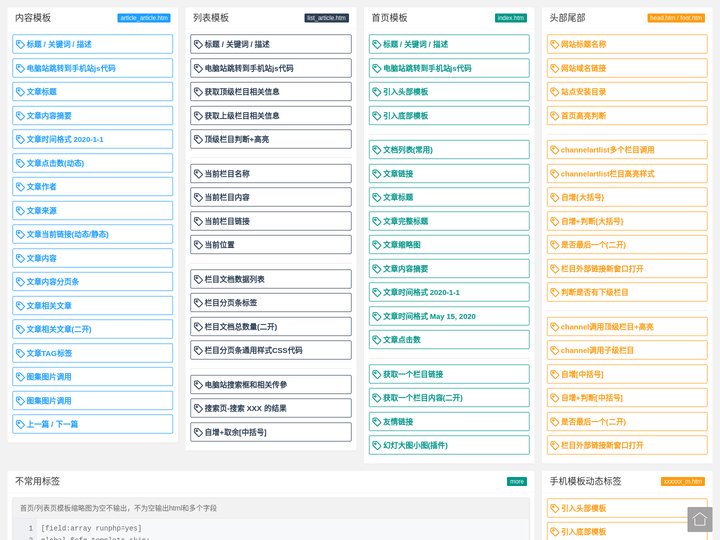Select 引入头部模板 in 手机模板动态标签
720x540 pixels.
[x=627, y=508]
